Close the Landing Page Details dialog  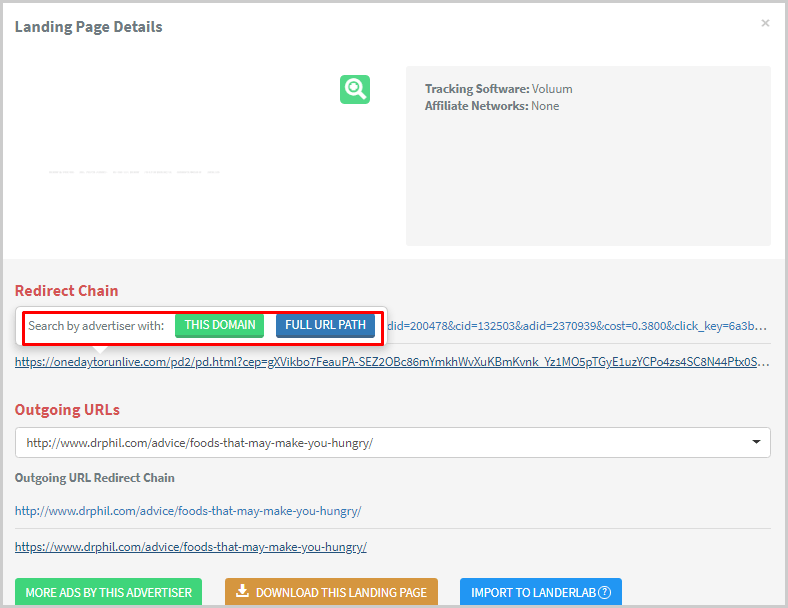[x=765, y=23]
